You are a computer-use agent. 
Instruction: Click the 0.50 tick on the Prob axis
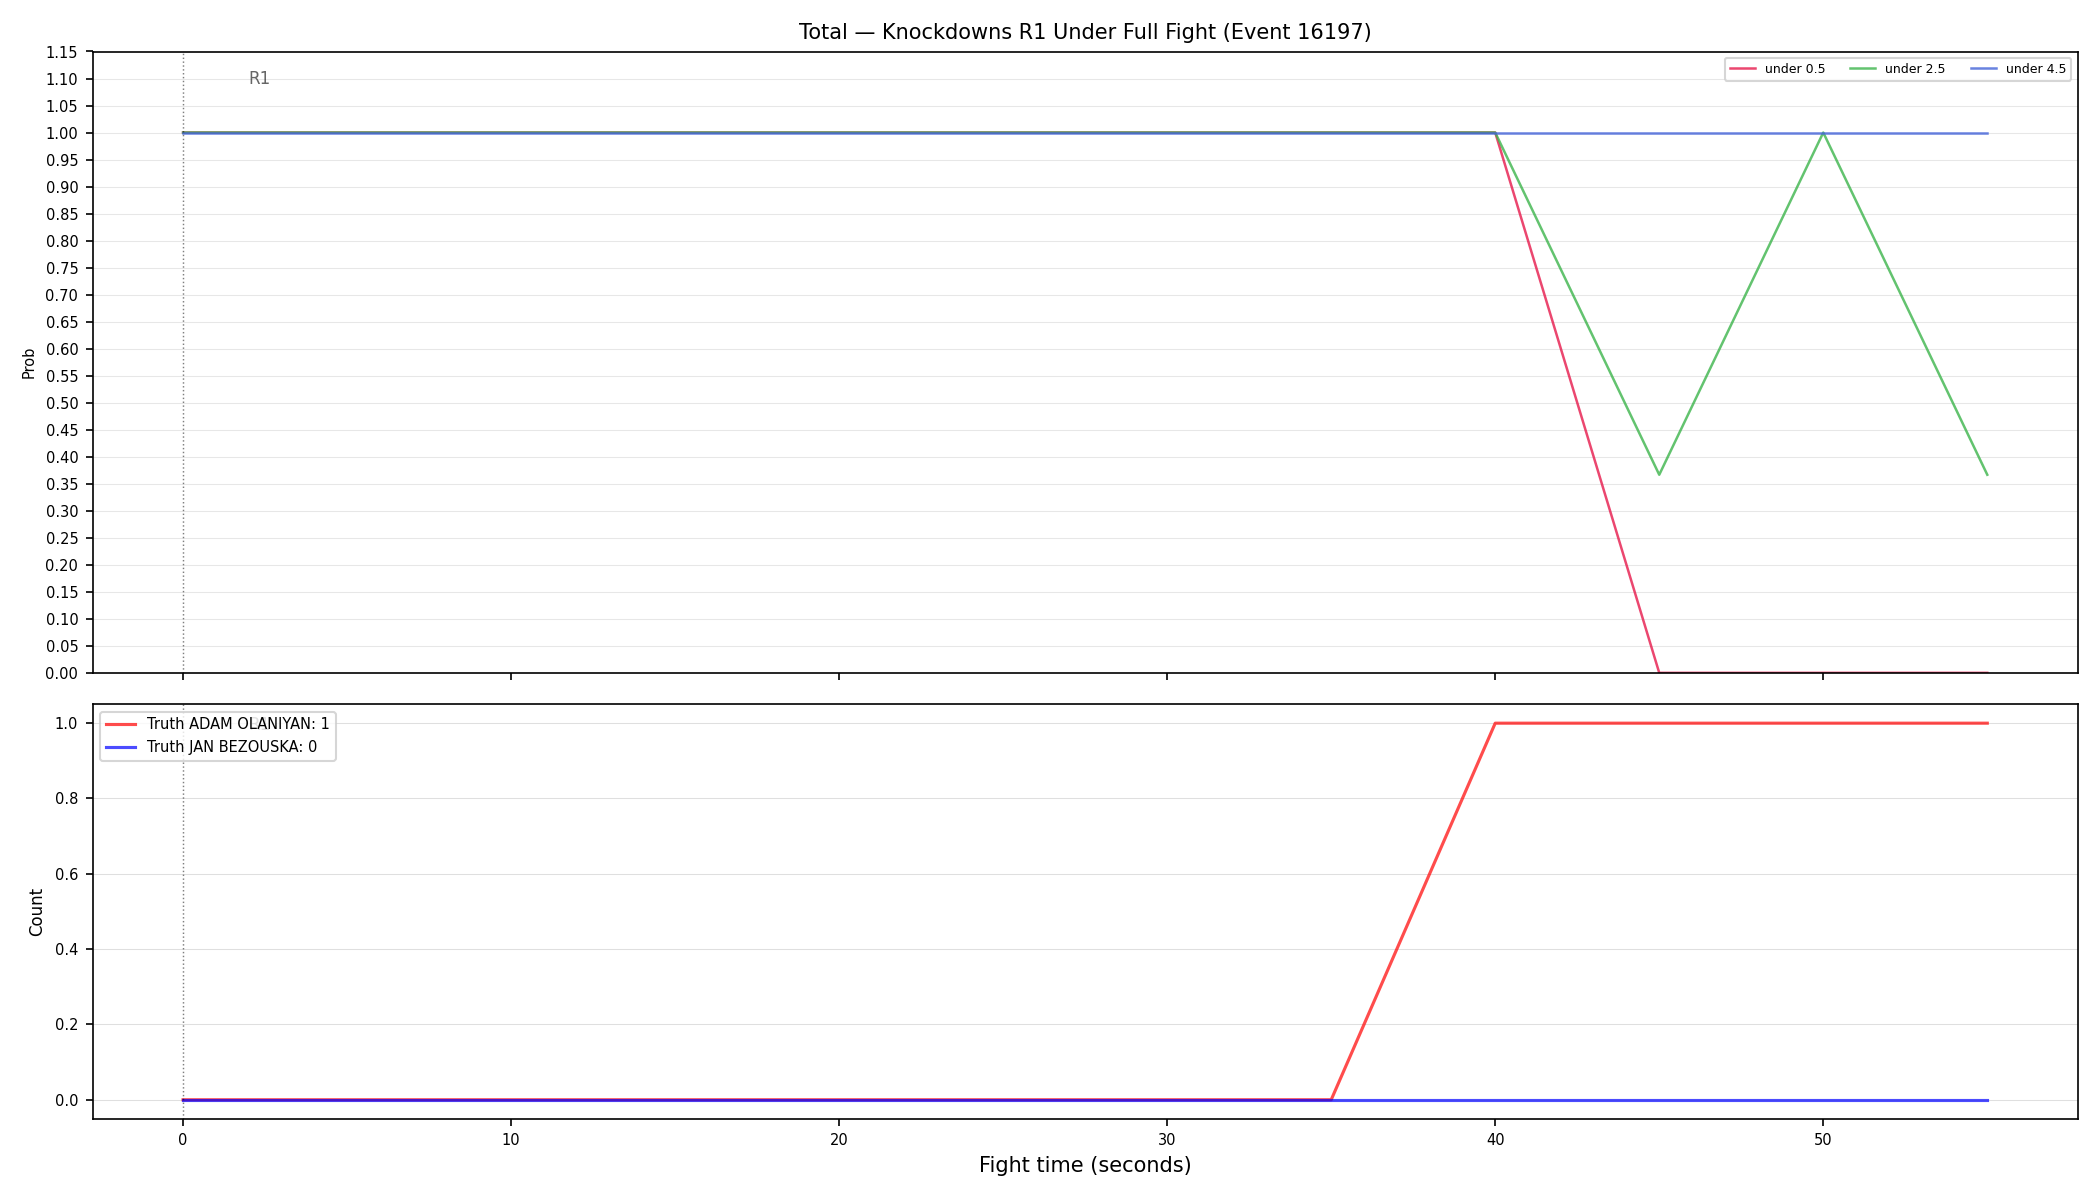click(x=62, y=403)
